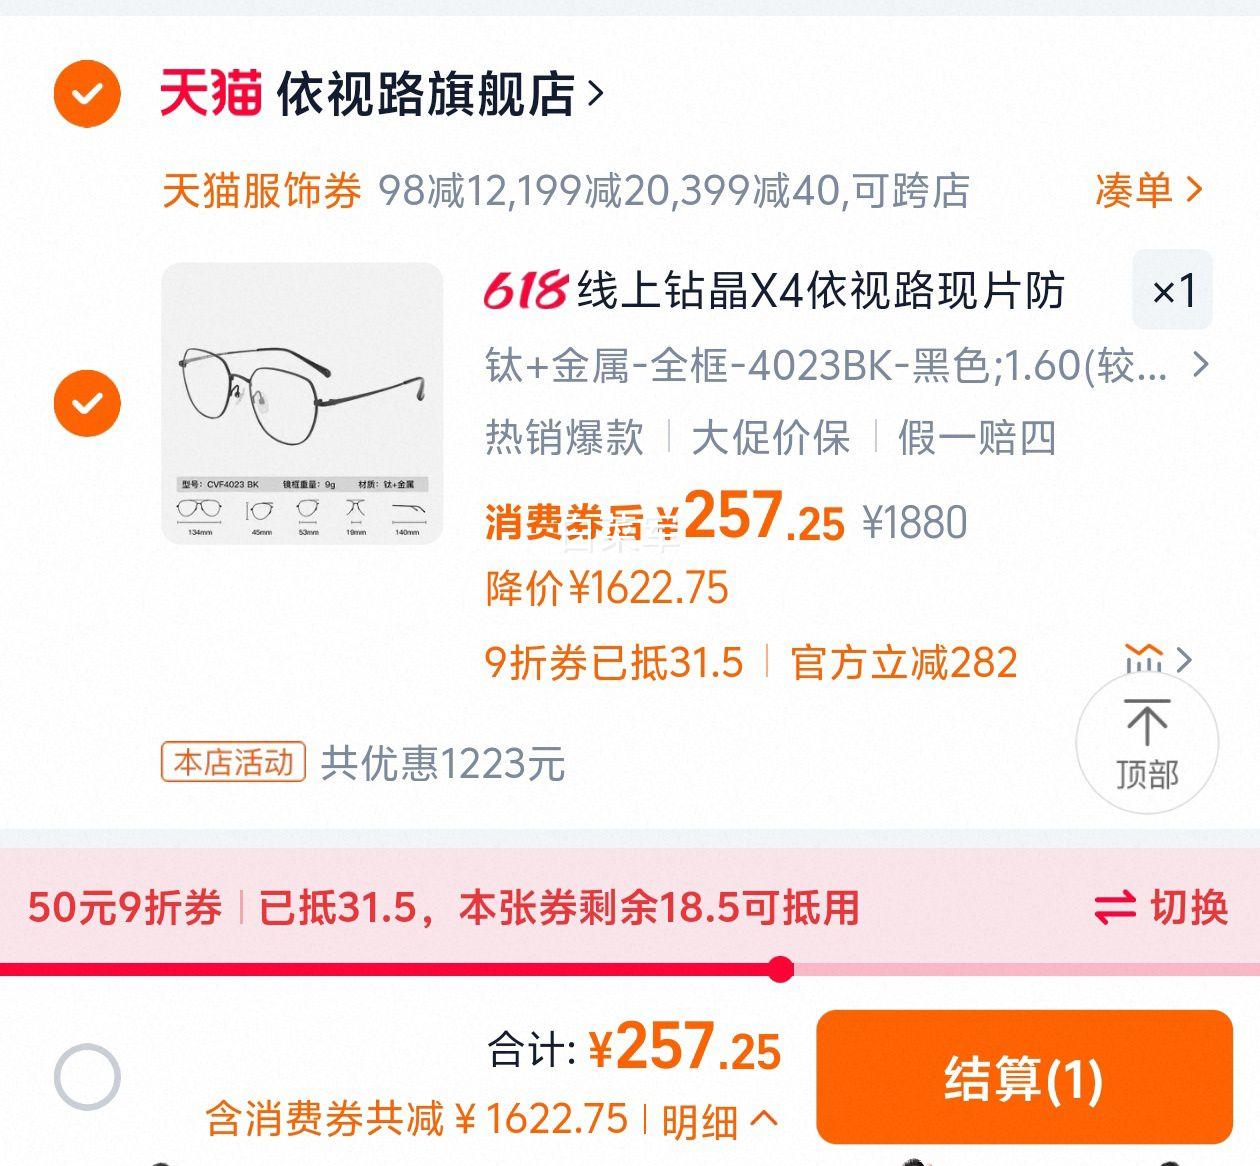Expand product specs 钛+金属-全框-4023BK options
1260x1166 pixels.
point(846,366)
